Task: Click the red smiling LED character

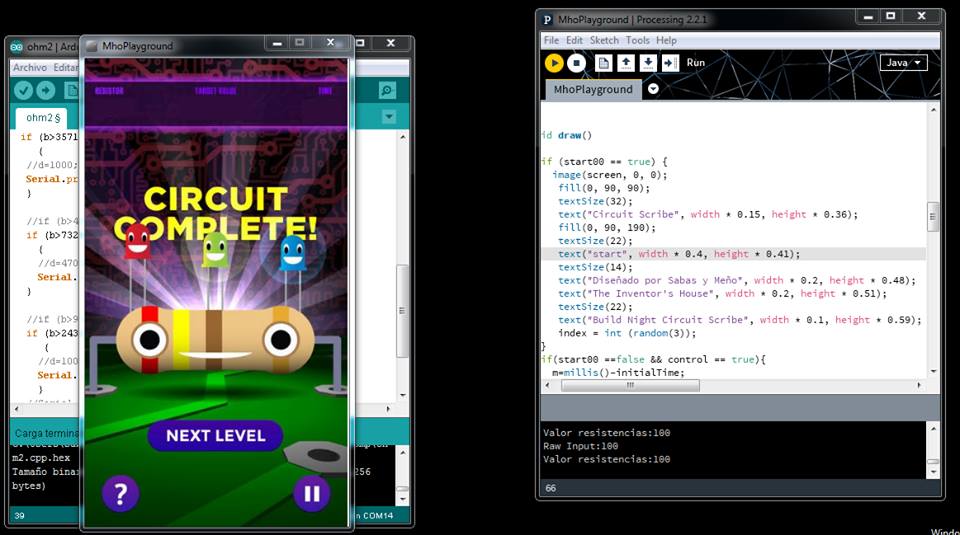Action: (x=137, y=240)
